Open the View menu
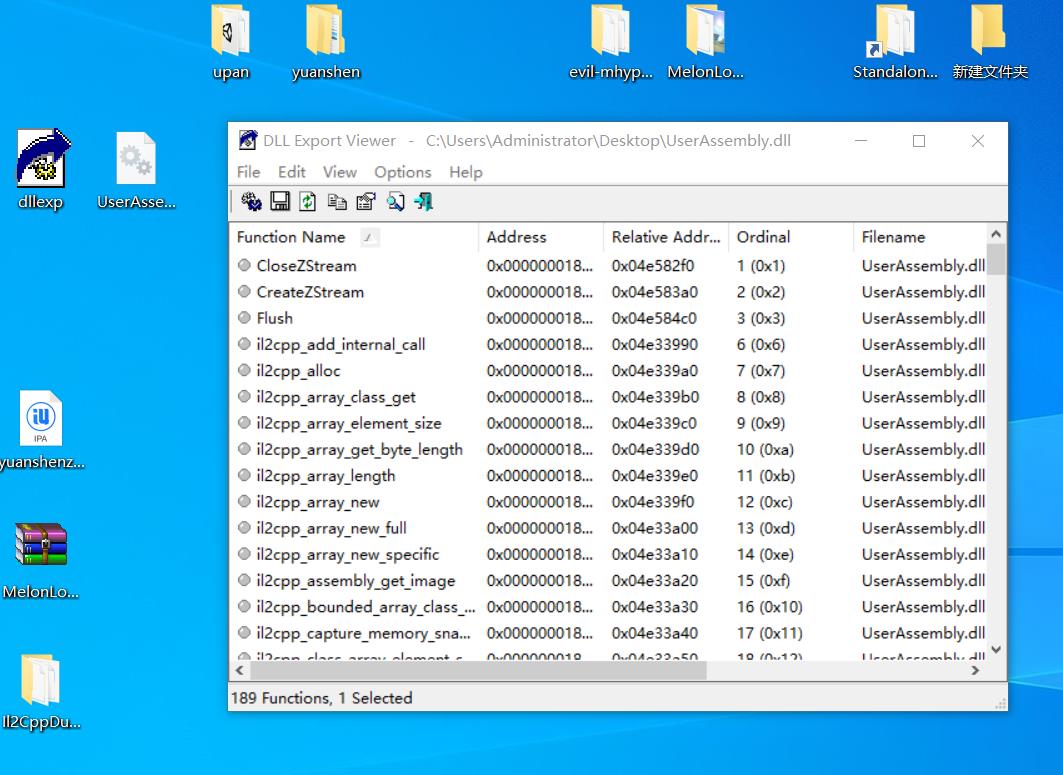Viewport: 1063px width, 775px height. (x=340, y=172)
